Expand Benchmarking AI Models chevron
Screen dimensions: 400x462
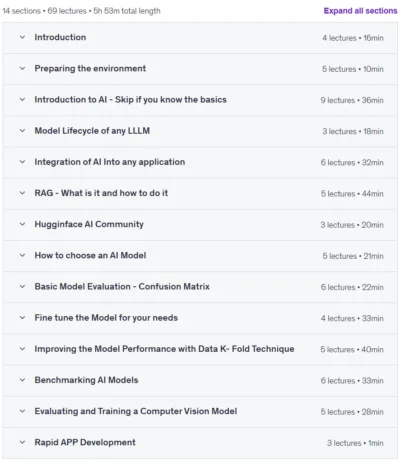coord(22,380)
